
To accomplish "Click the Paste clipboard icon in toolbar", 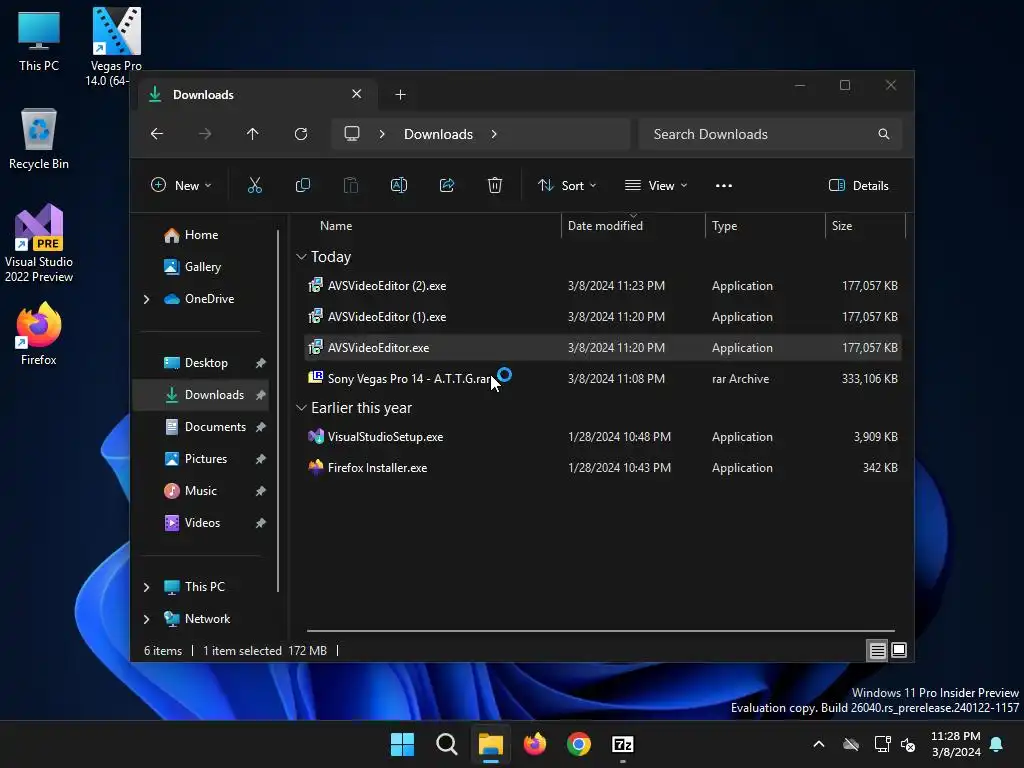I will coord(351,185).
